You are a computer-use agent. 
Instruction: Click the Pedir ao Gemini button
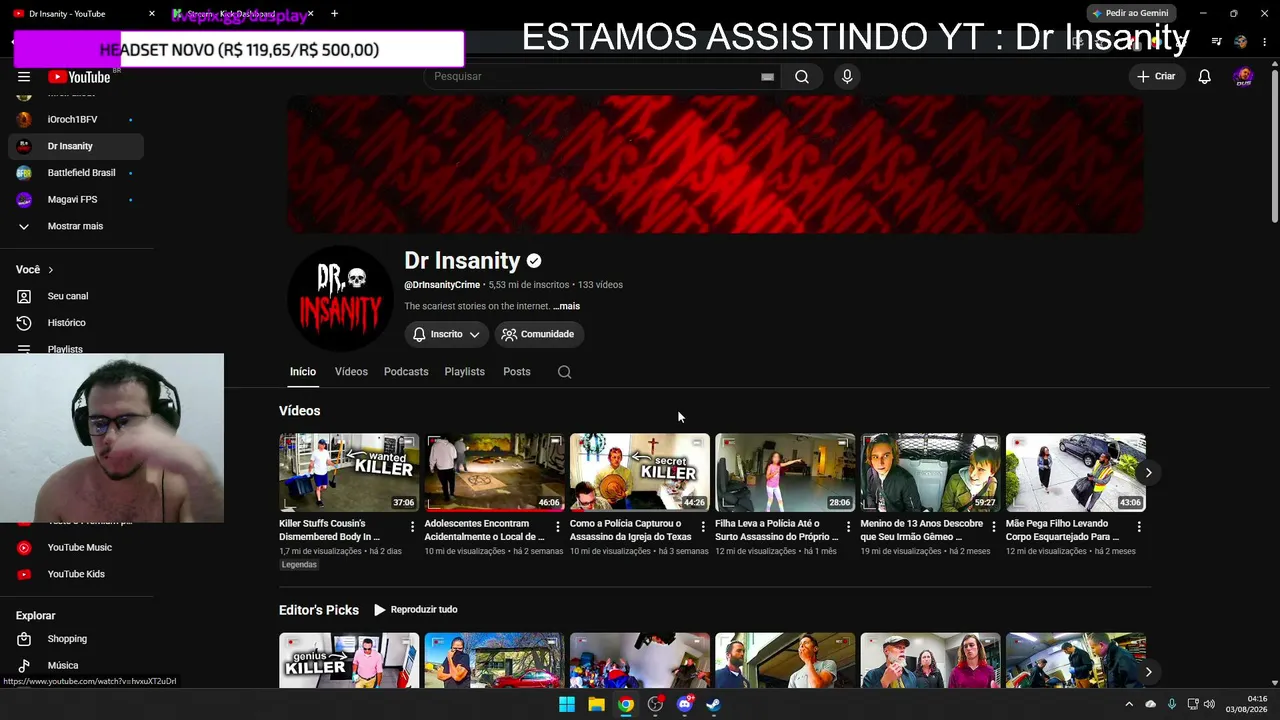1130,14
